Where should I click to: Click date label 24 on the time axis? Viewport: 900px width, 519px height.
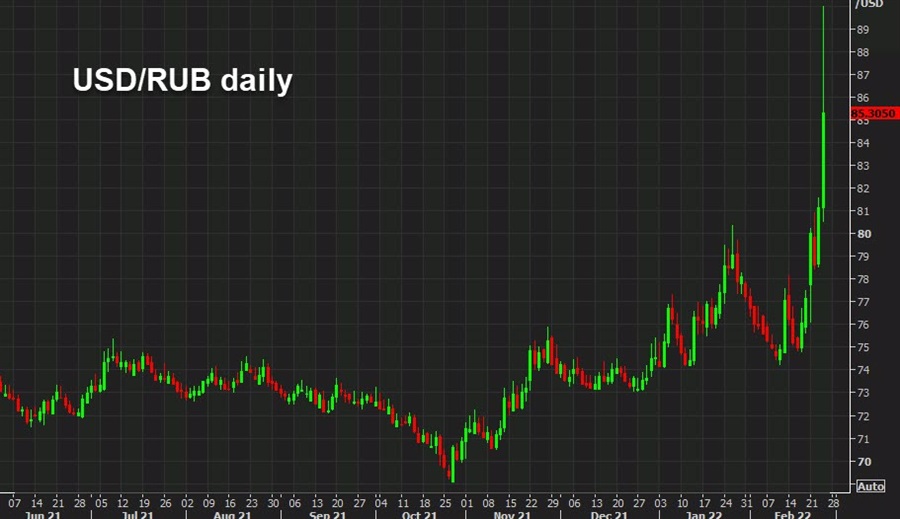coord(726,503)
